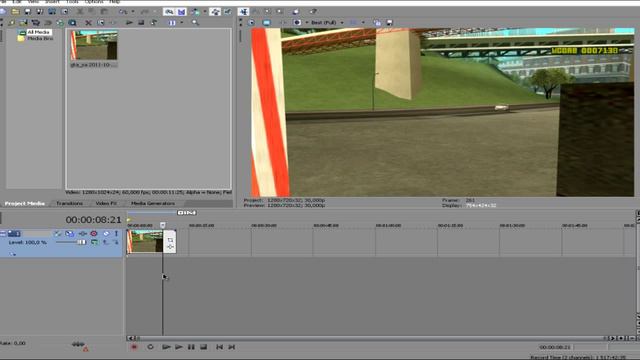Expand track keyframes on video track

pos(13,254)
